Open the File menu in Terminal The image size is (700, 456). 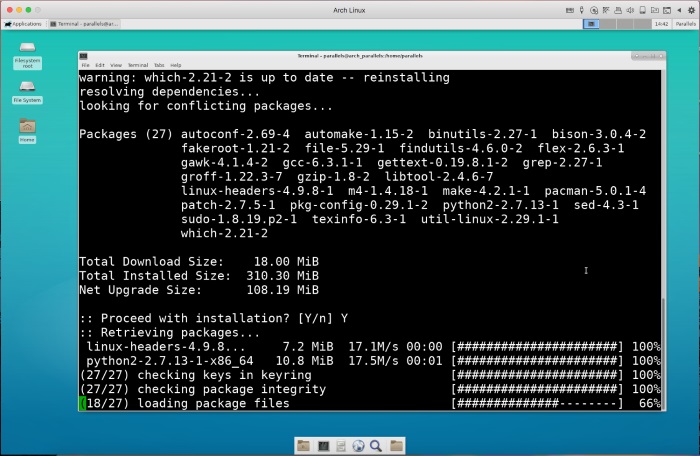tap(85, 65)
